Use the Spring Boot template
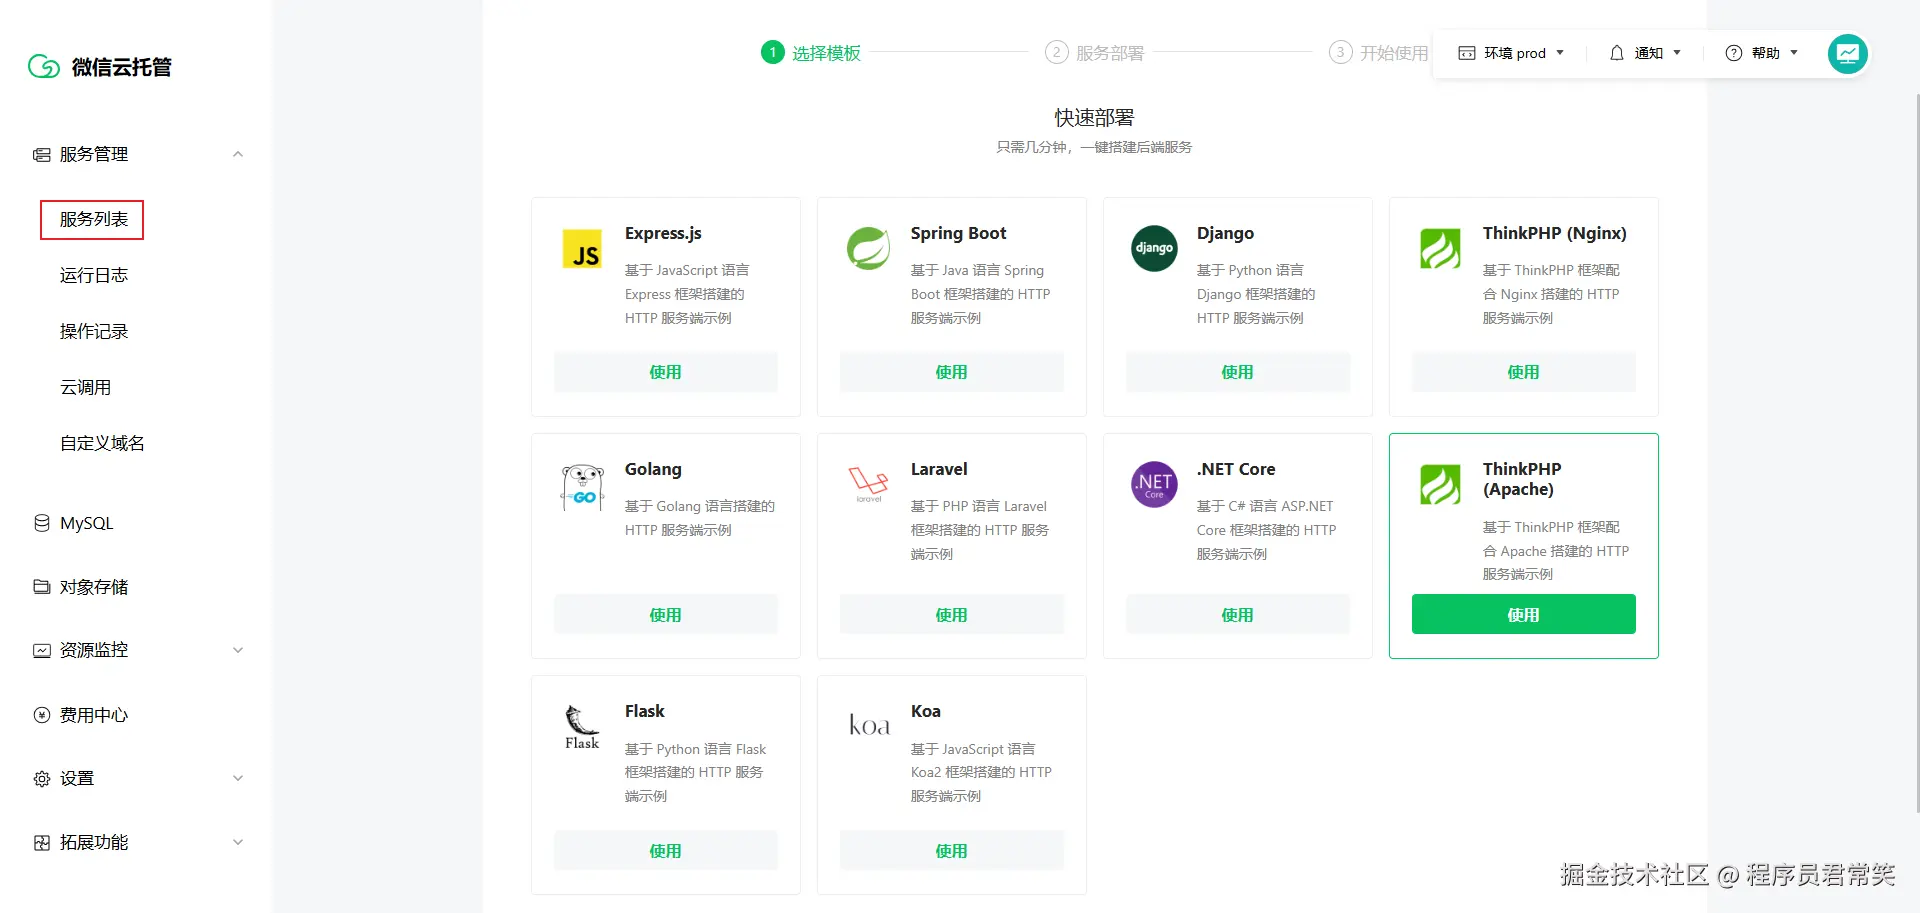 pos(952,372)
